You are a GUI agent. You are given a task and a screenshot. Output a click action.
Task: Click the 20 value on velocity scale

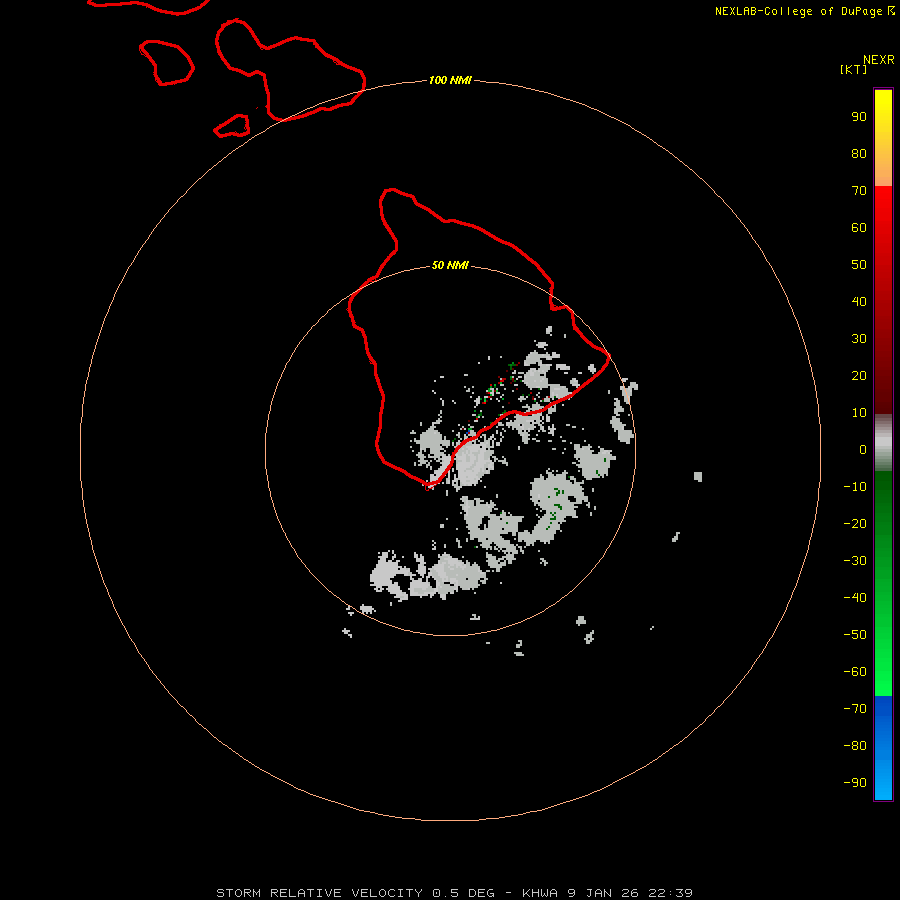859,376
